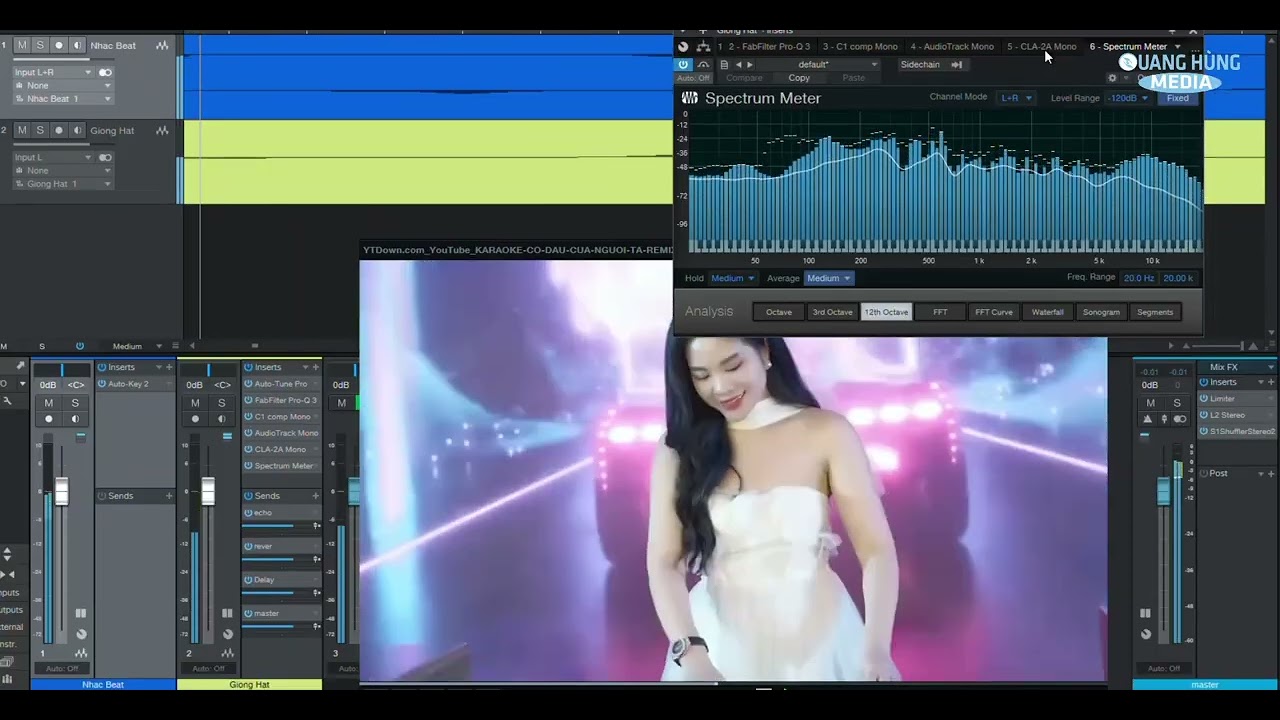Open the Hold Medium dropdown
Image resolution: width=1280 pixels, height=720 pixels.
731,279
